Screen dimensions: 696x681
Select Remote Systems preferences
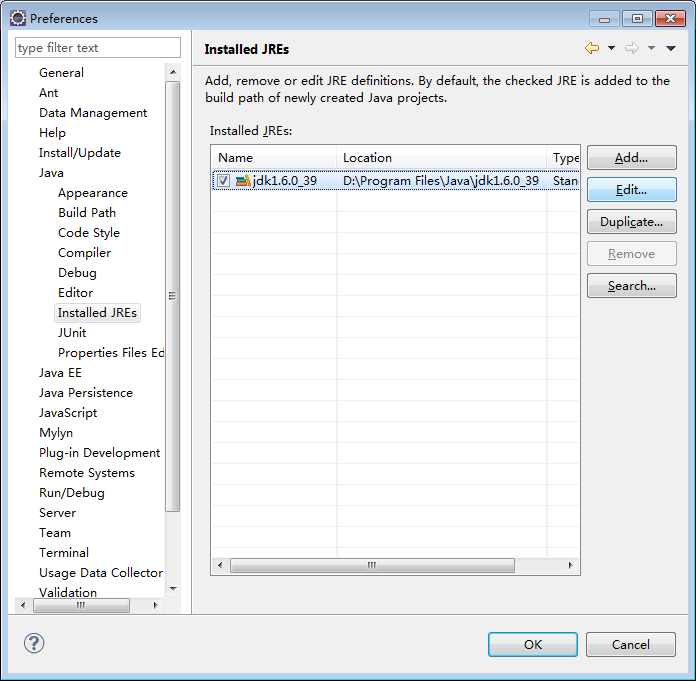point(87,472)
